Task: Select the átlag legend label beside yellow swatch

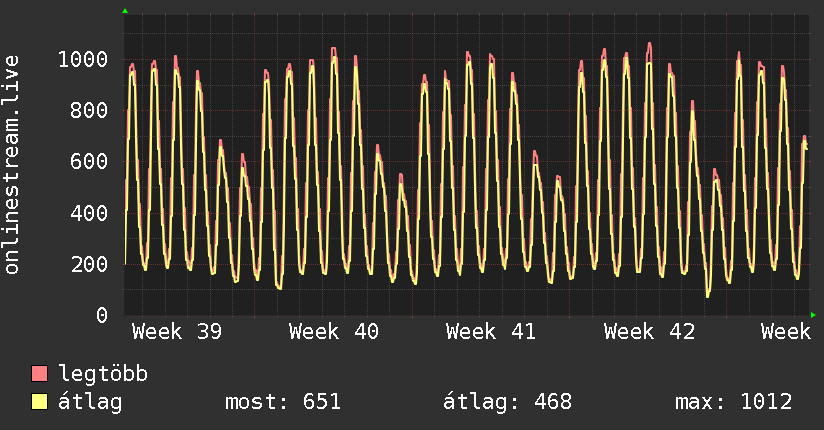Action: (x=90, y=402)
